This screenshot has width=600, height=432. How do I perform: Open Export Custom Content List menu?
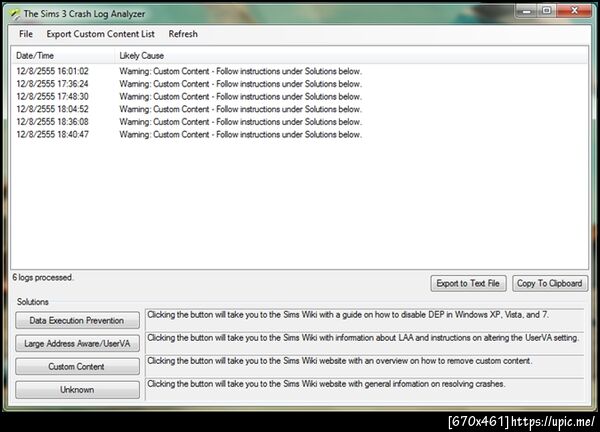point(101,34)
